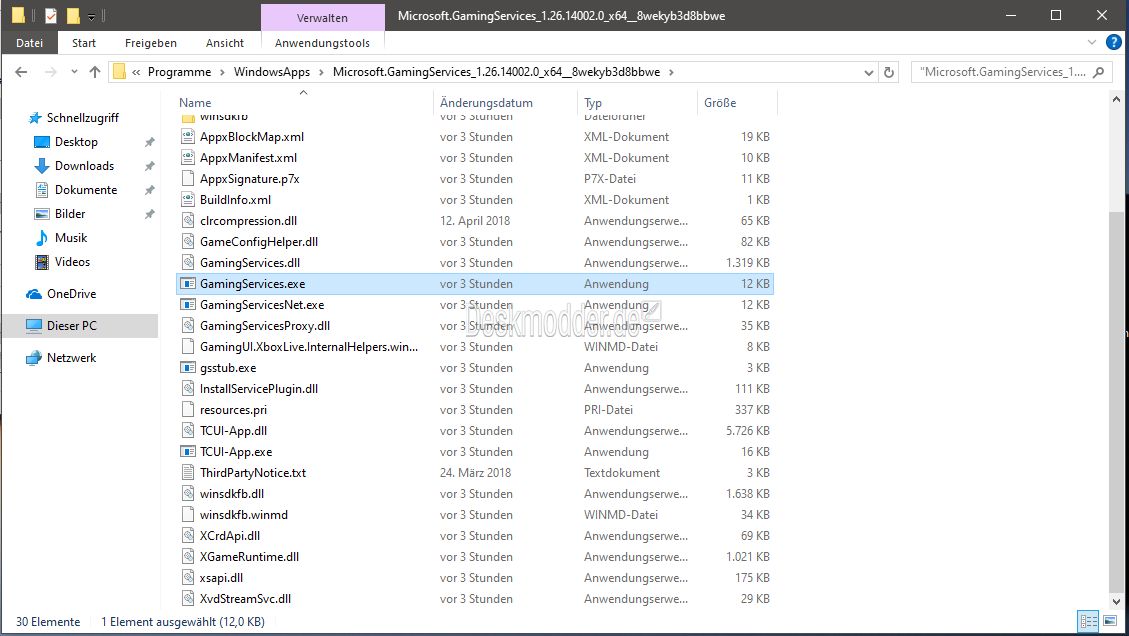Expand the chevron after WindowsApps breadcrumb
The image size is (1129, 636).
point(321,72)
